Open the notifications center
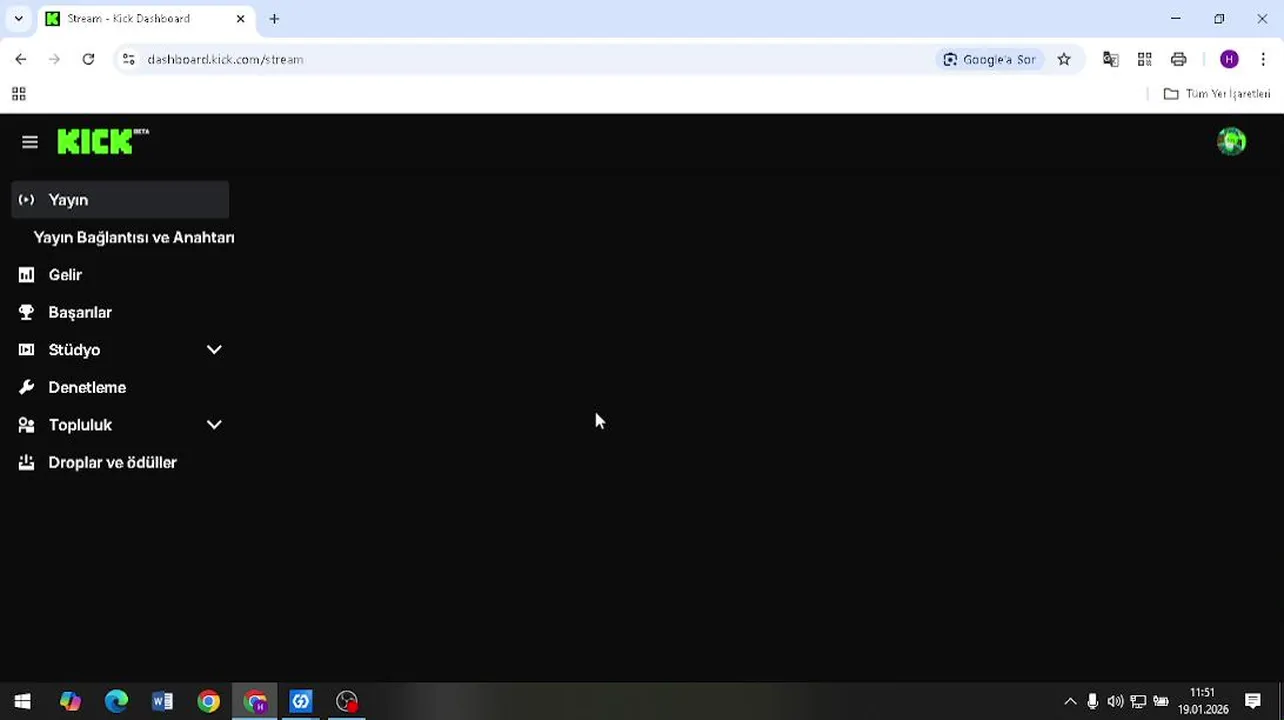Viewport: 1284px width, 720px height. coord(1253,701)
